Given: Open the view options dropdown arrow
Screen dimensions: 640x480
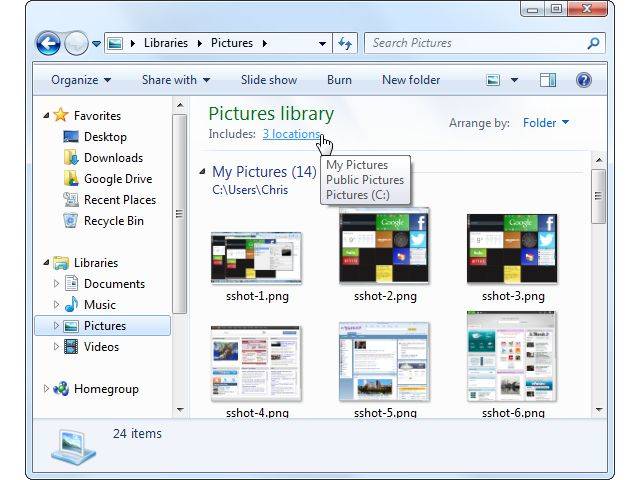Looking at the screenshot, I should 514,80.
